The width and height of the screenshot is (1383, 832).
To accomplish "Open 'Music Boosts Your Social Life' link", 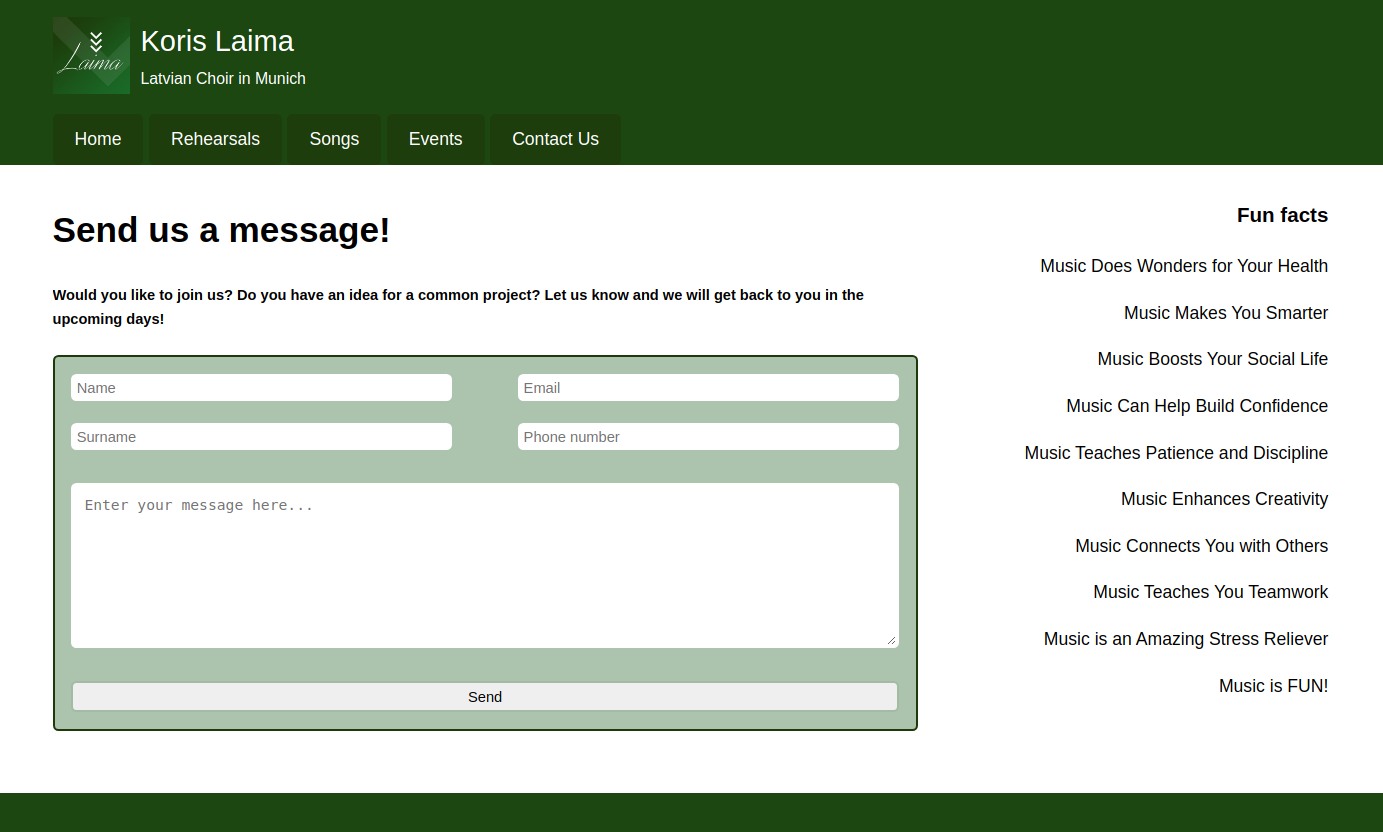I will (1212, 359).
